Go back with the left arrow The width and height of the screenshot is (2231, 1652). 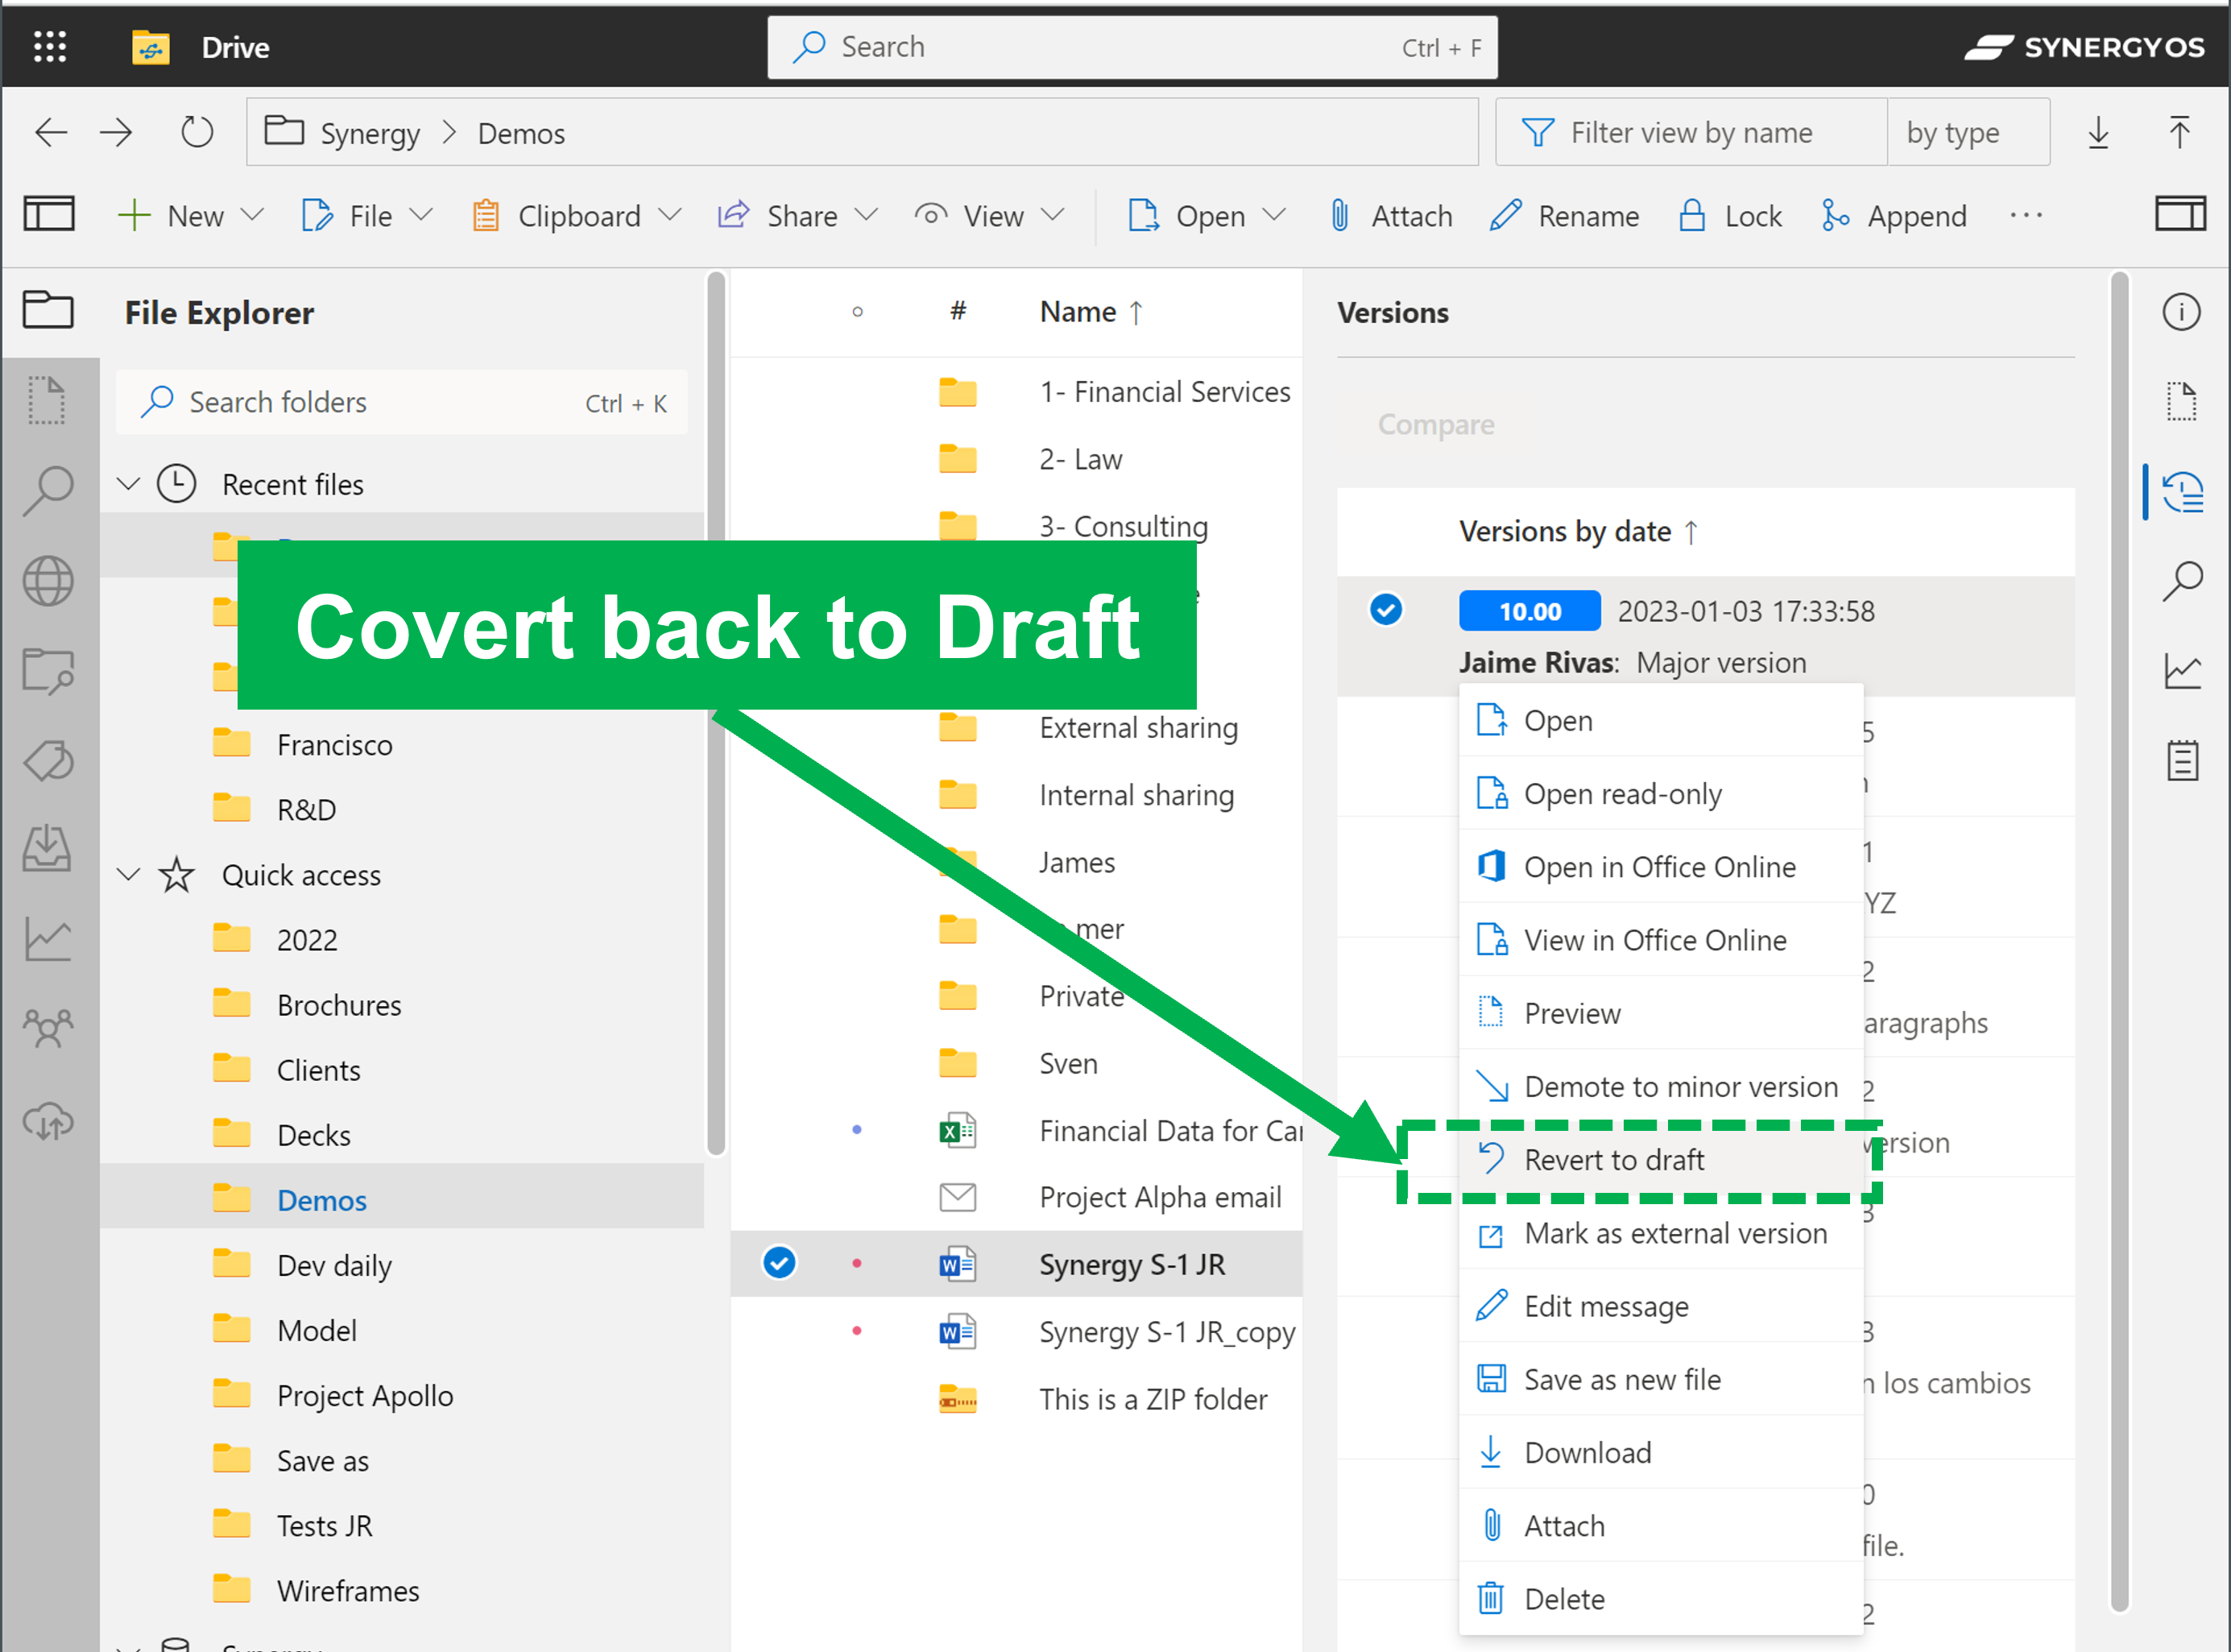51,132
